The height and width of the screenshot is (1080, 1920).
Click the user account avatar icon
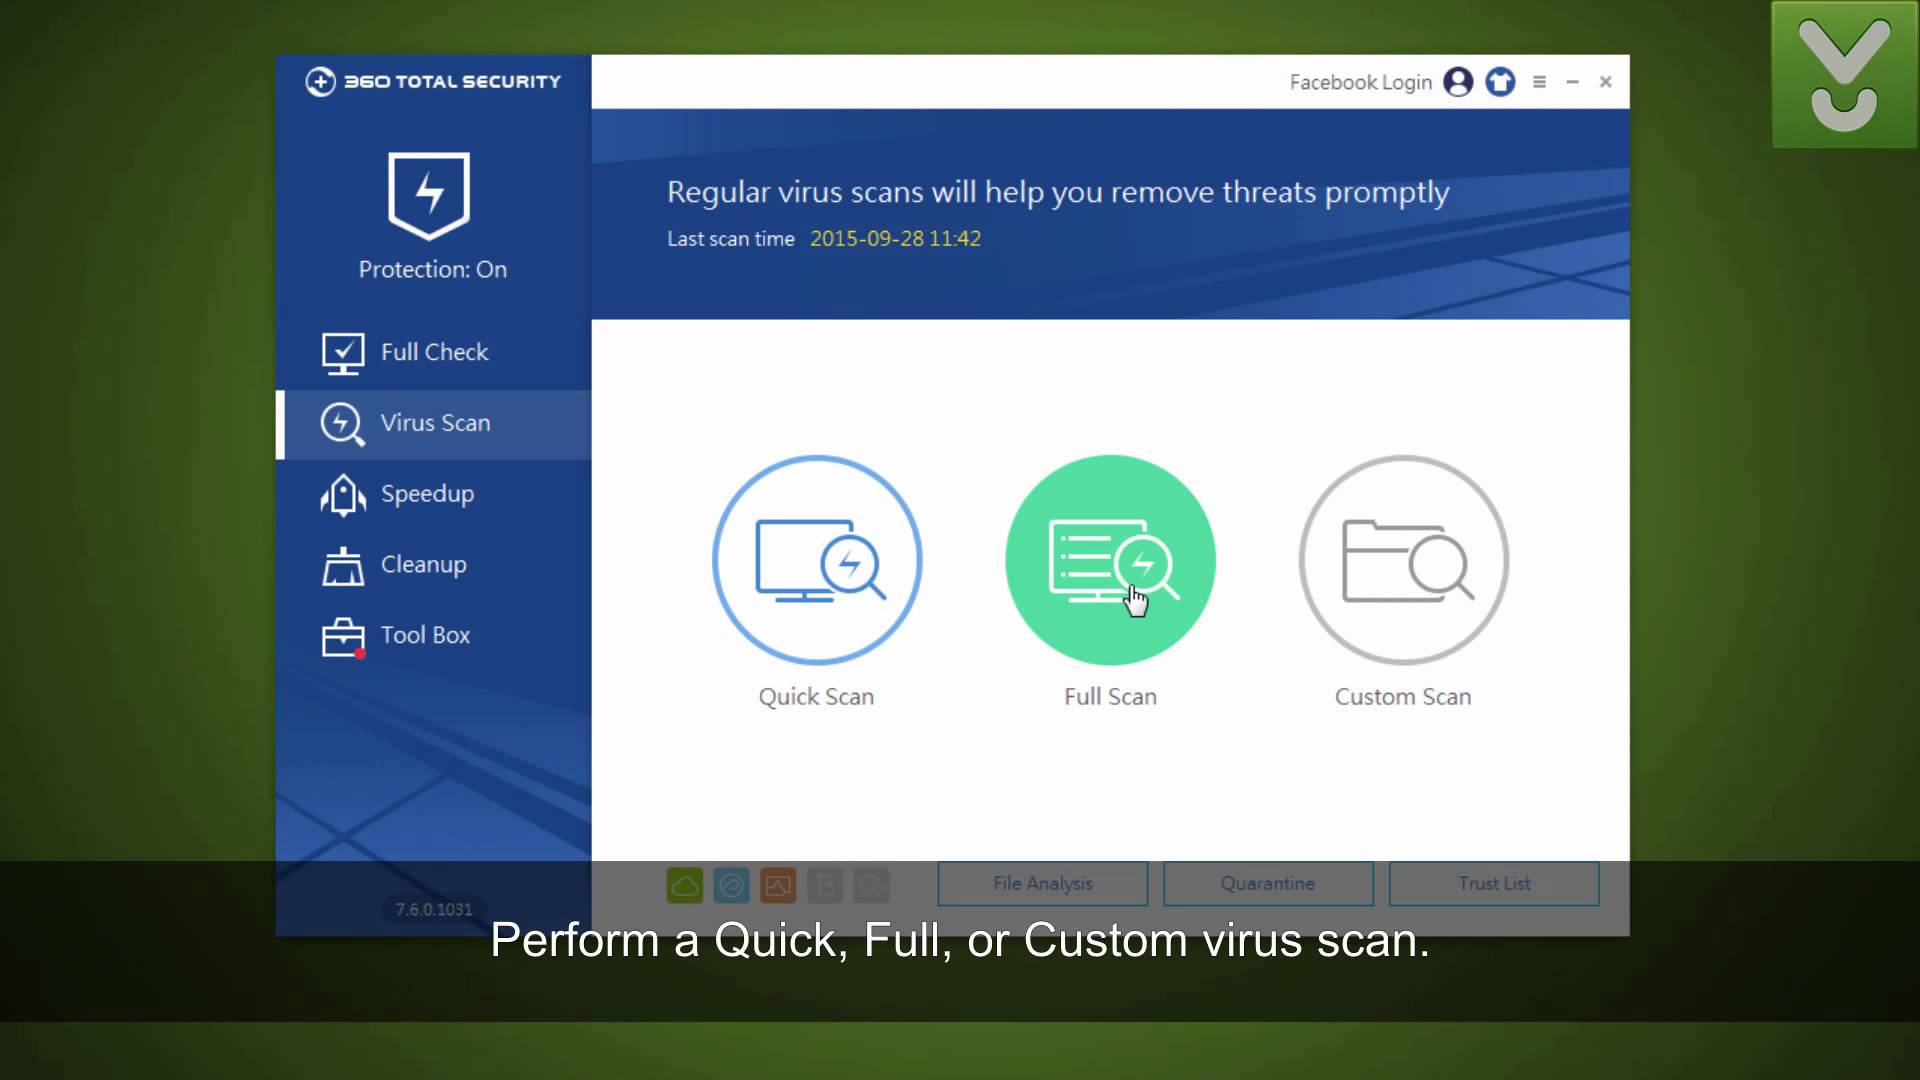[x=1458, y=82]
